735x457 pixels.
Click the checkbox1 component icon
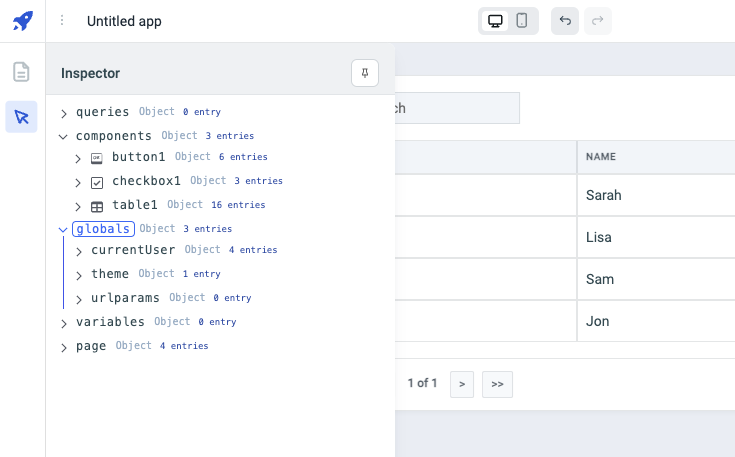(97, 183)
